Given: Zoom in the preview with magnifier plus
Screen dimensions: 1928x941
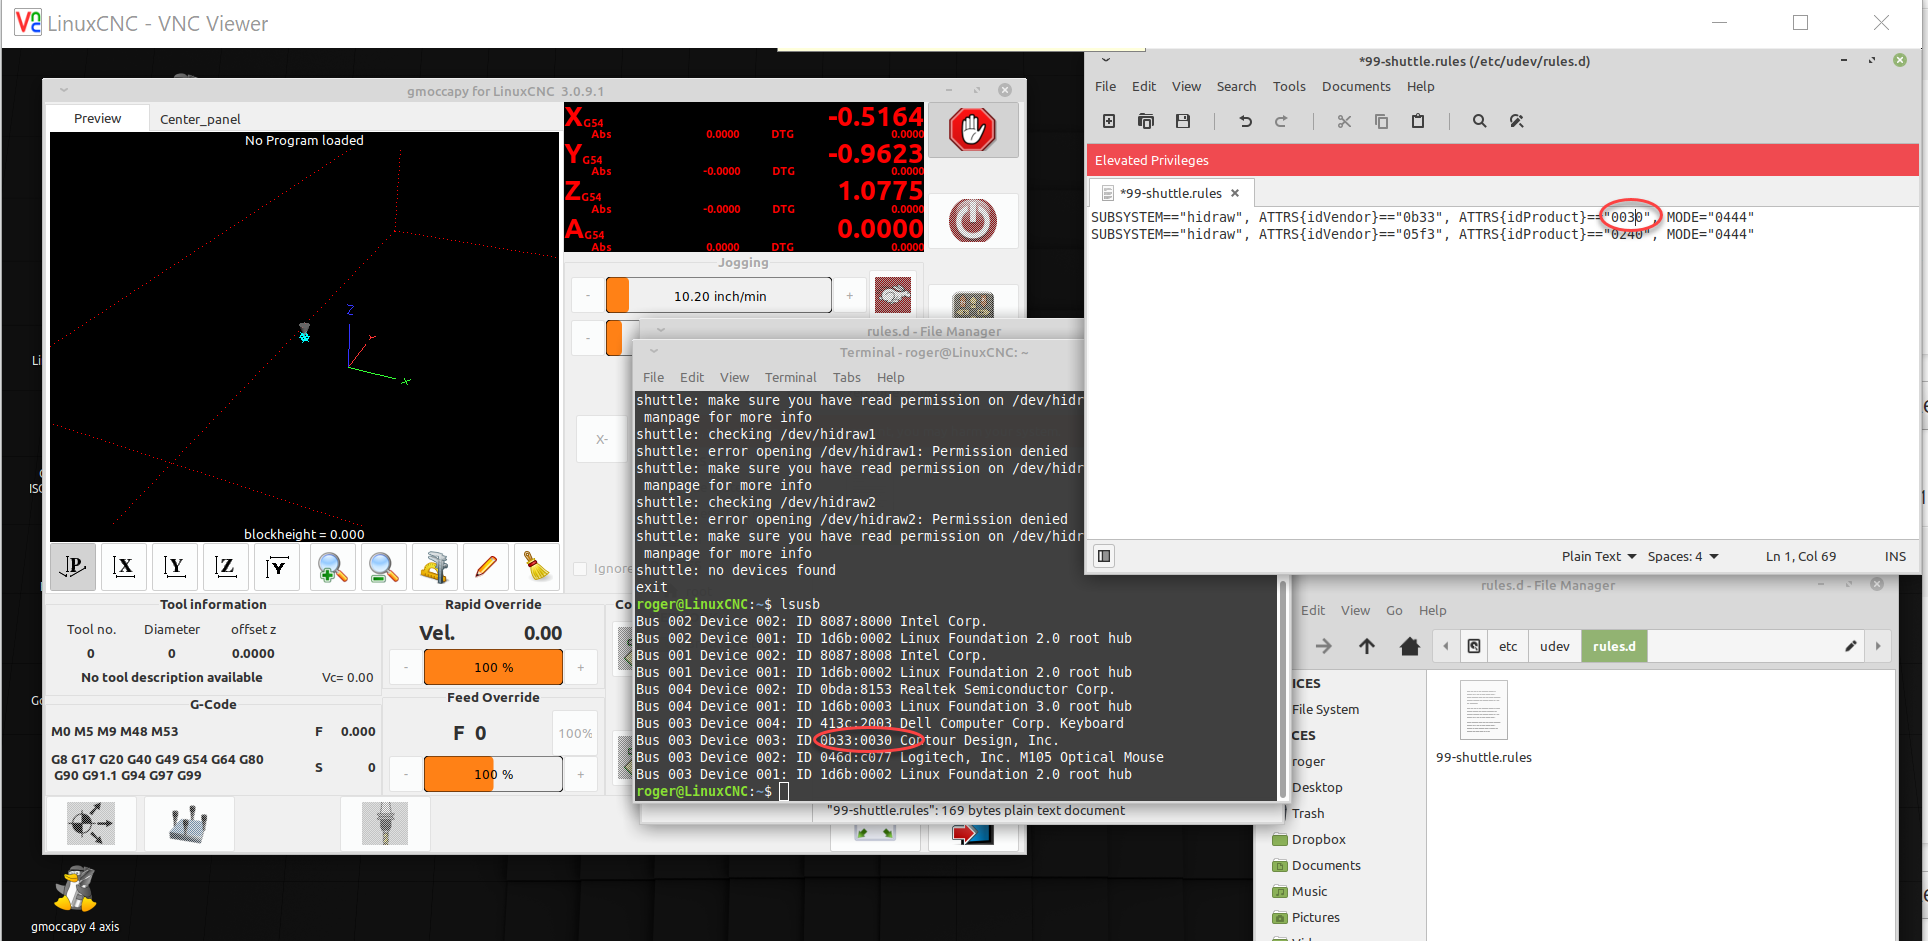Looking at the screenshot, I should tap(332, 568).
